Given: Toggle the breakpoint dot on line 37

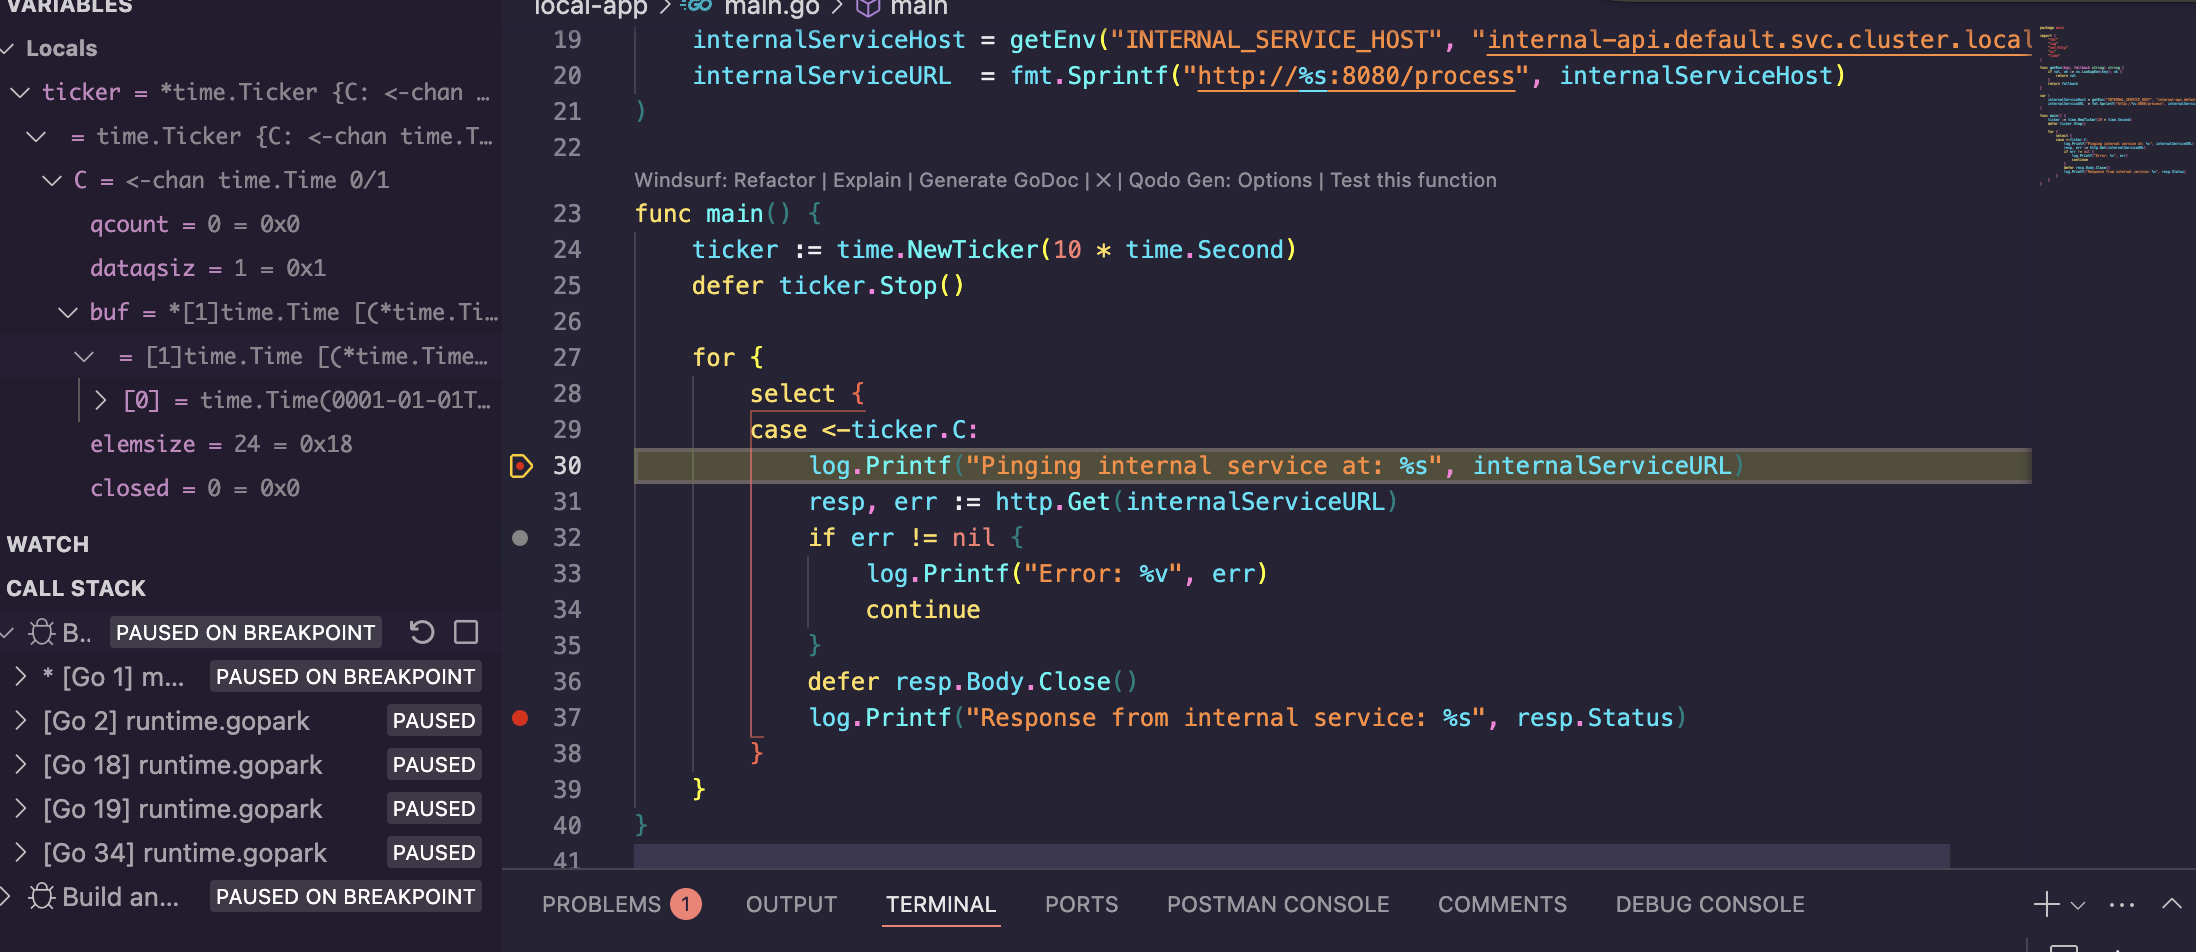Looking at the screenshot, I should pyautogui.click(x=520, y=717).
